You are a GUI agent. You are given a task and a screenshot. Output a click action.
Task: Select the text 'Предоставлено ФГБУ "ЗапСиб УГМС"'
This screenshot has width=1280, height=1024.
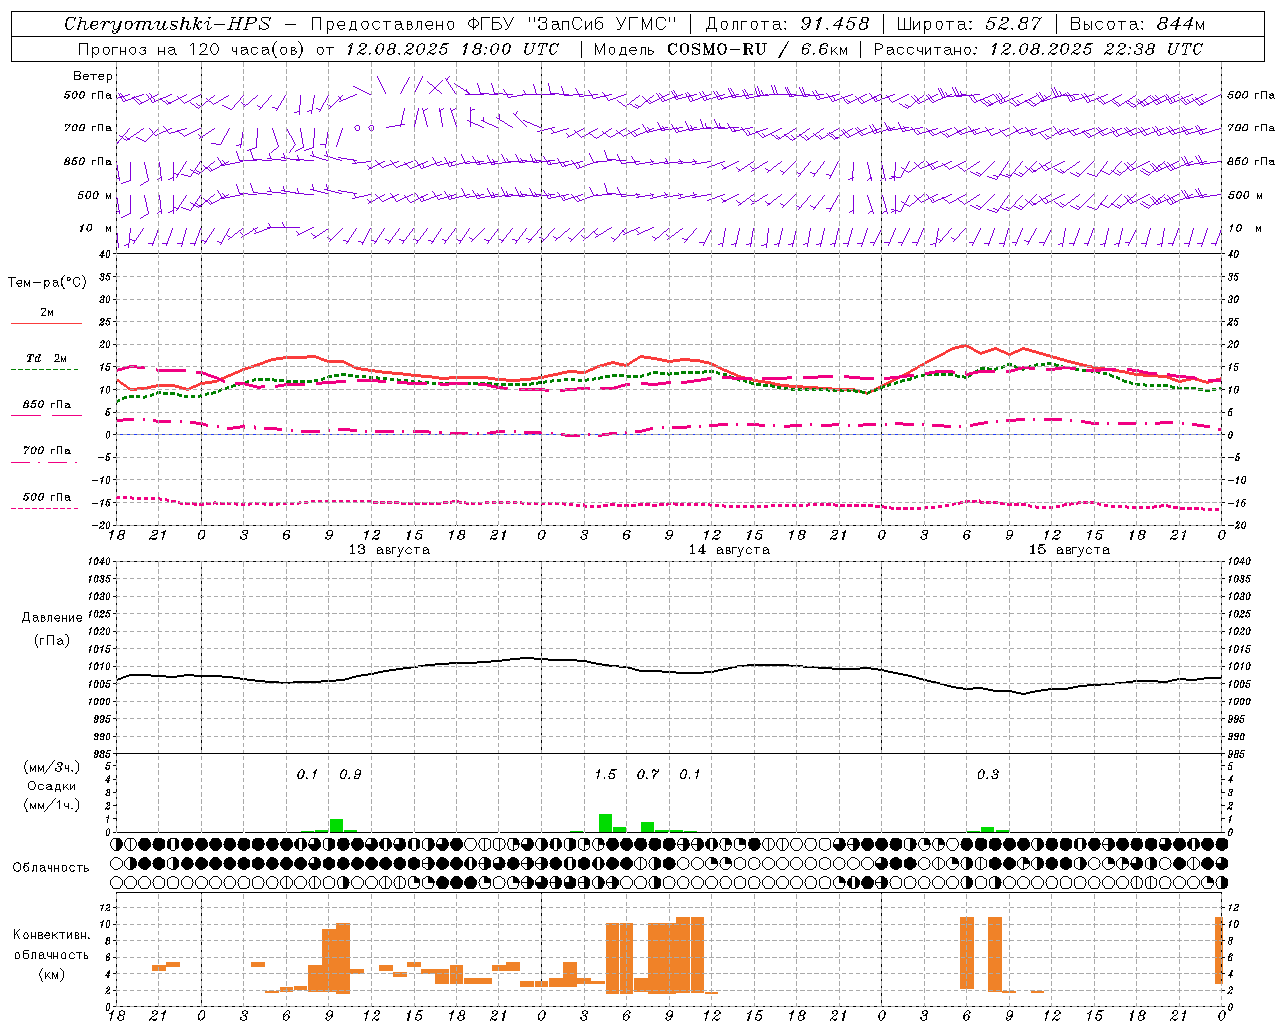[493, 24]
